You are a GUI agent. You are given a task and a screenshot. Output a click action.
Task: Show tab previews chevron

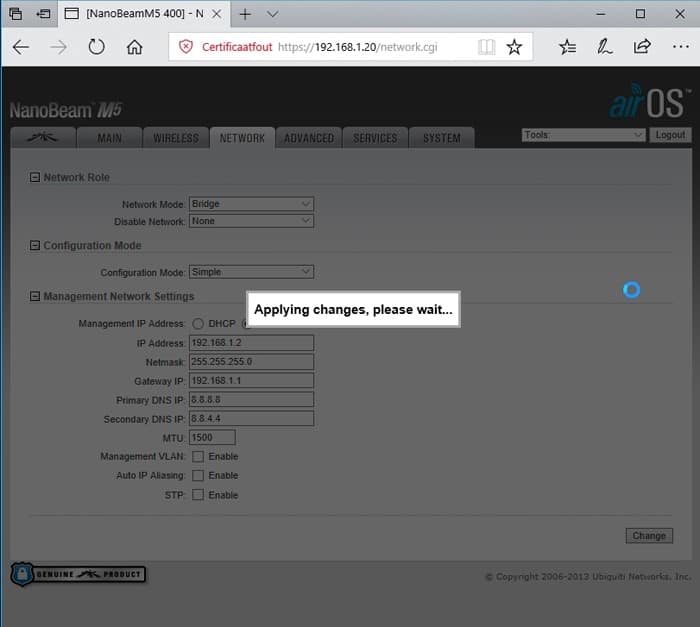point(272,14)
